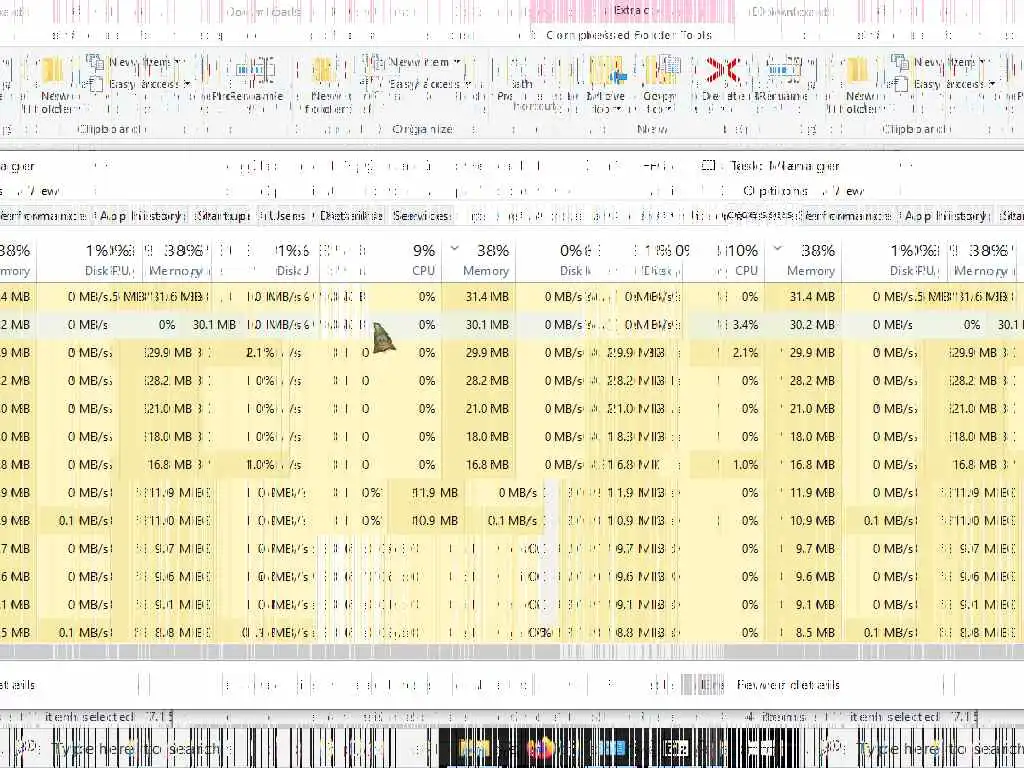The width and height of the screenshot is (1024, 768).
Task: Switch to the Services tab
Action: coord(422,216)
